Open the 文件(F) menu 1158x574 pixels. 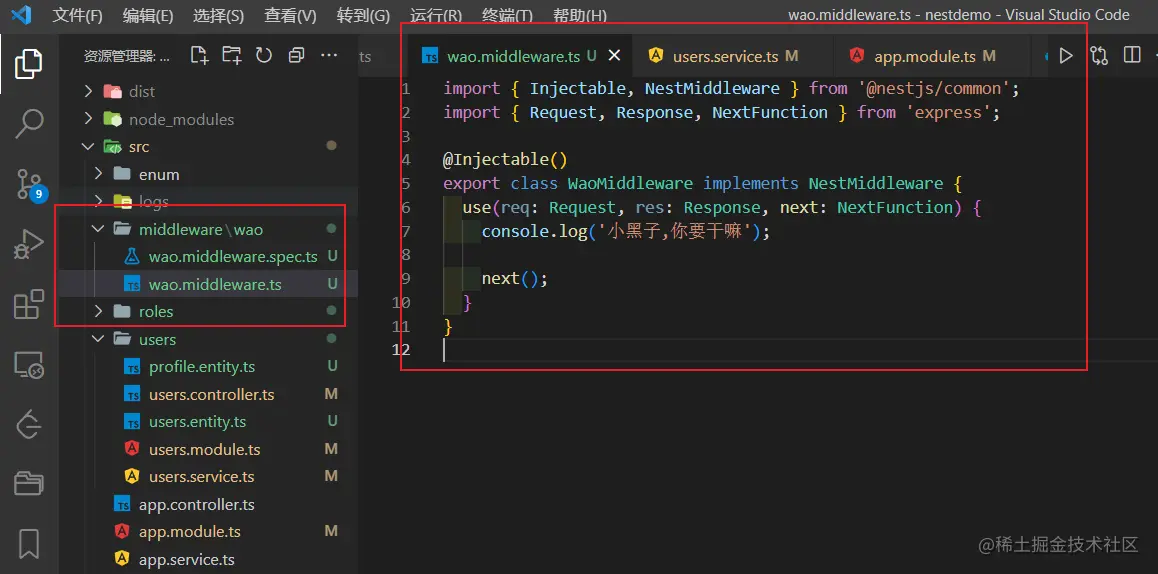[78, 16]
